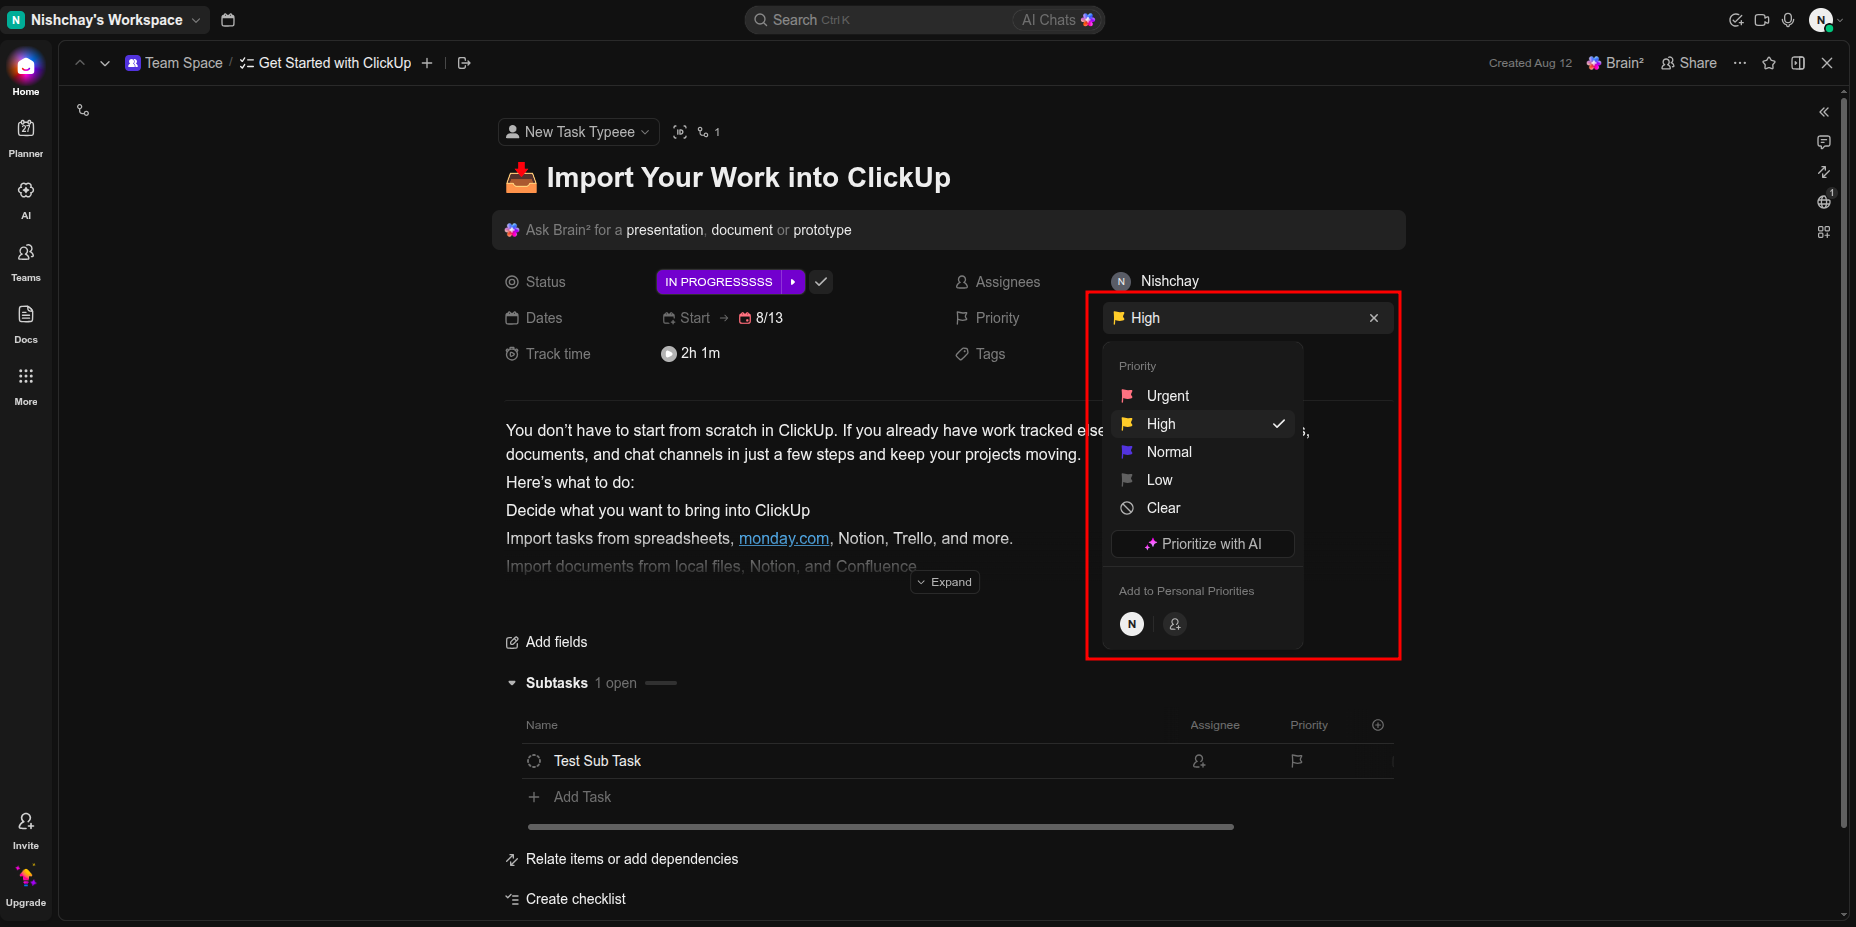Open the activity comments icon in right panel

(x=1824, y=142)
